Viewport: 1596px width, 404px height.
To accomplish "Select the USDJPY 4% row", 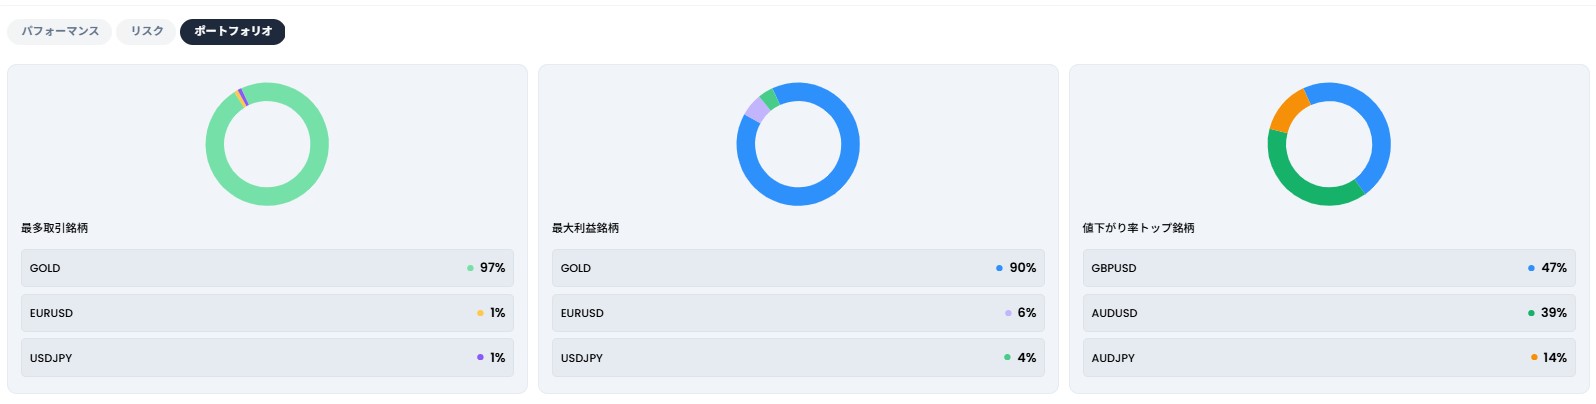I will pyautogui.click(x=798, y=358).
